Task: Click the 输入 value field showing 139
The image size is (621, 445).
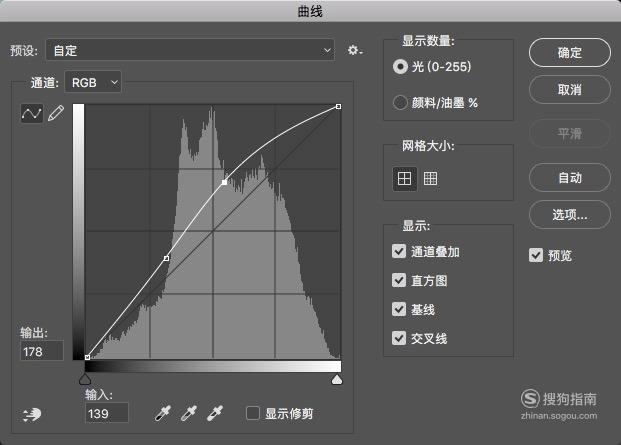Action: (x=107, y=413)
